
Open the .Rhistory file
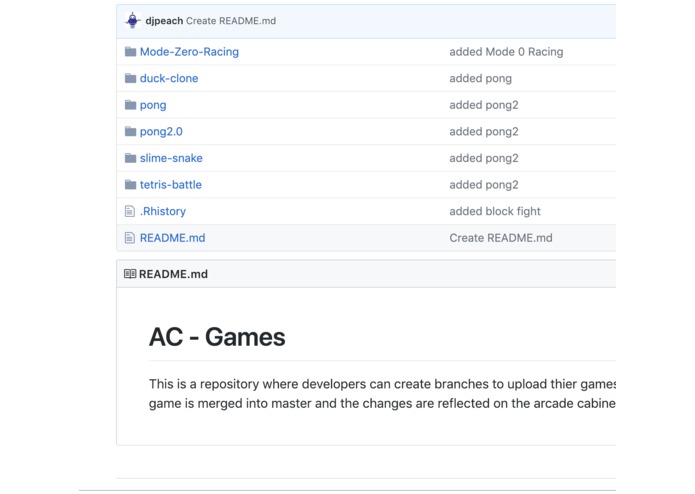pos(163,211)
